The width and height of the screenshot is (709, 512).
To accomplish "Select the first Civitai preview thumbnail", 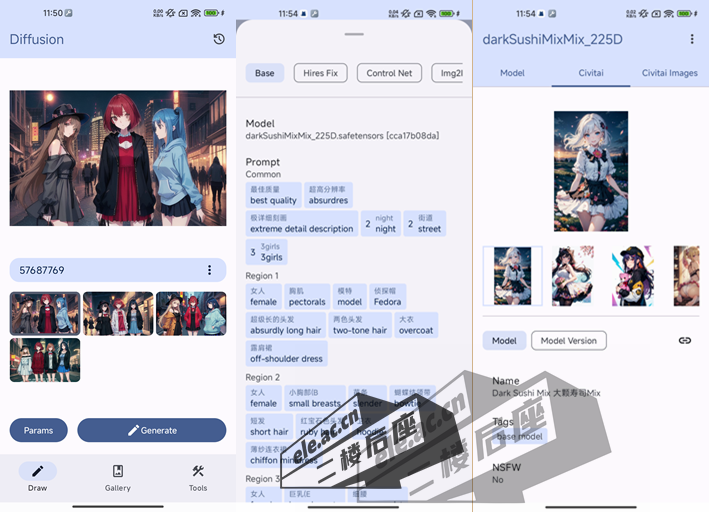I will click(512, 276).
